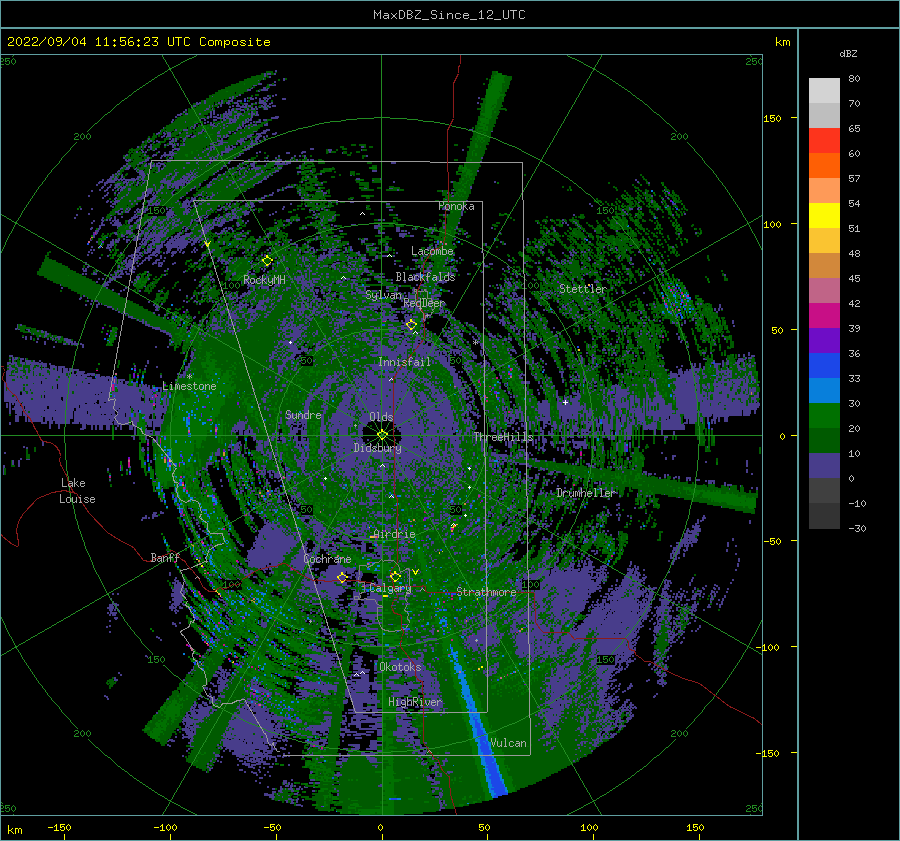Image resolution: width=900 pixels, height=841 pixels.
Task: Select the Airdrie label
Action: point(394,534)
